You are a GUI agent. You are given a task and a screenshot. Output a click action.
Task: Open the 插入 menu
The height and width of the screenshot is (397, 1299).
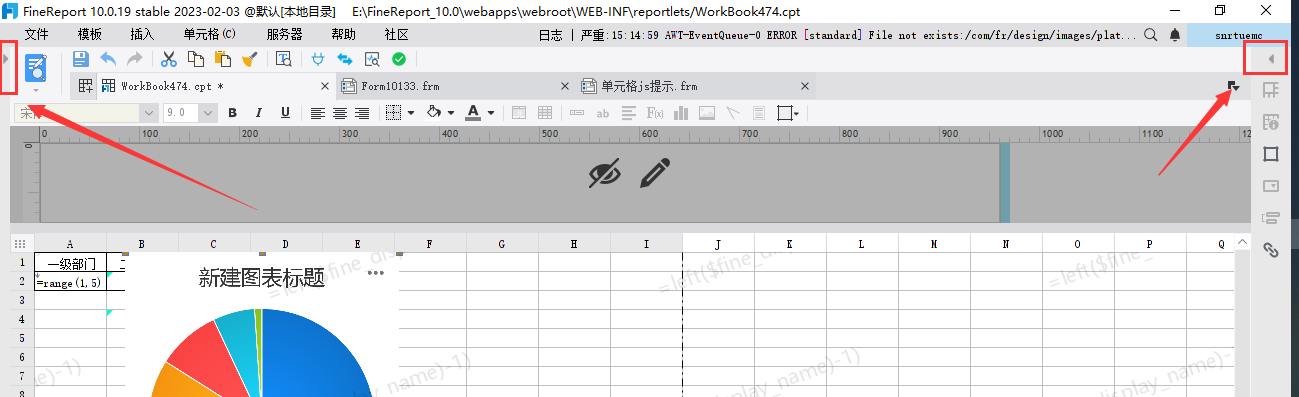pos(142,34)
